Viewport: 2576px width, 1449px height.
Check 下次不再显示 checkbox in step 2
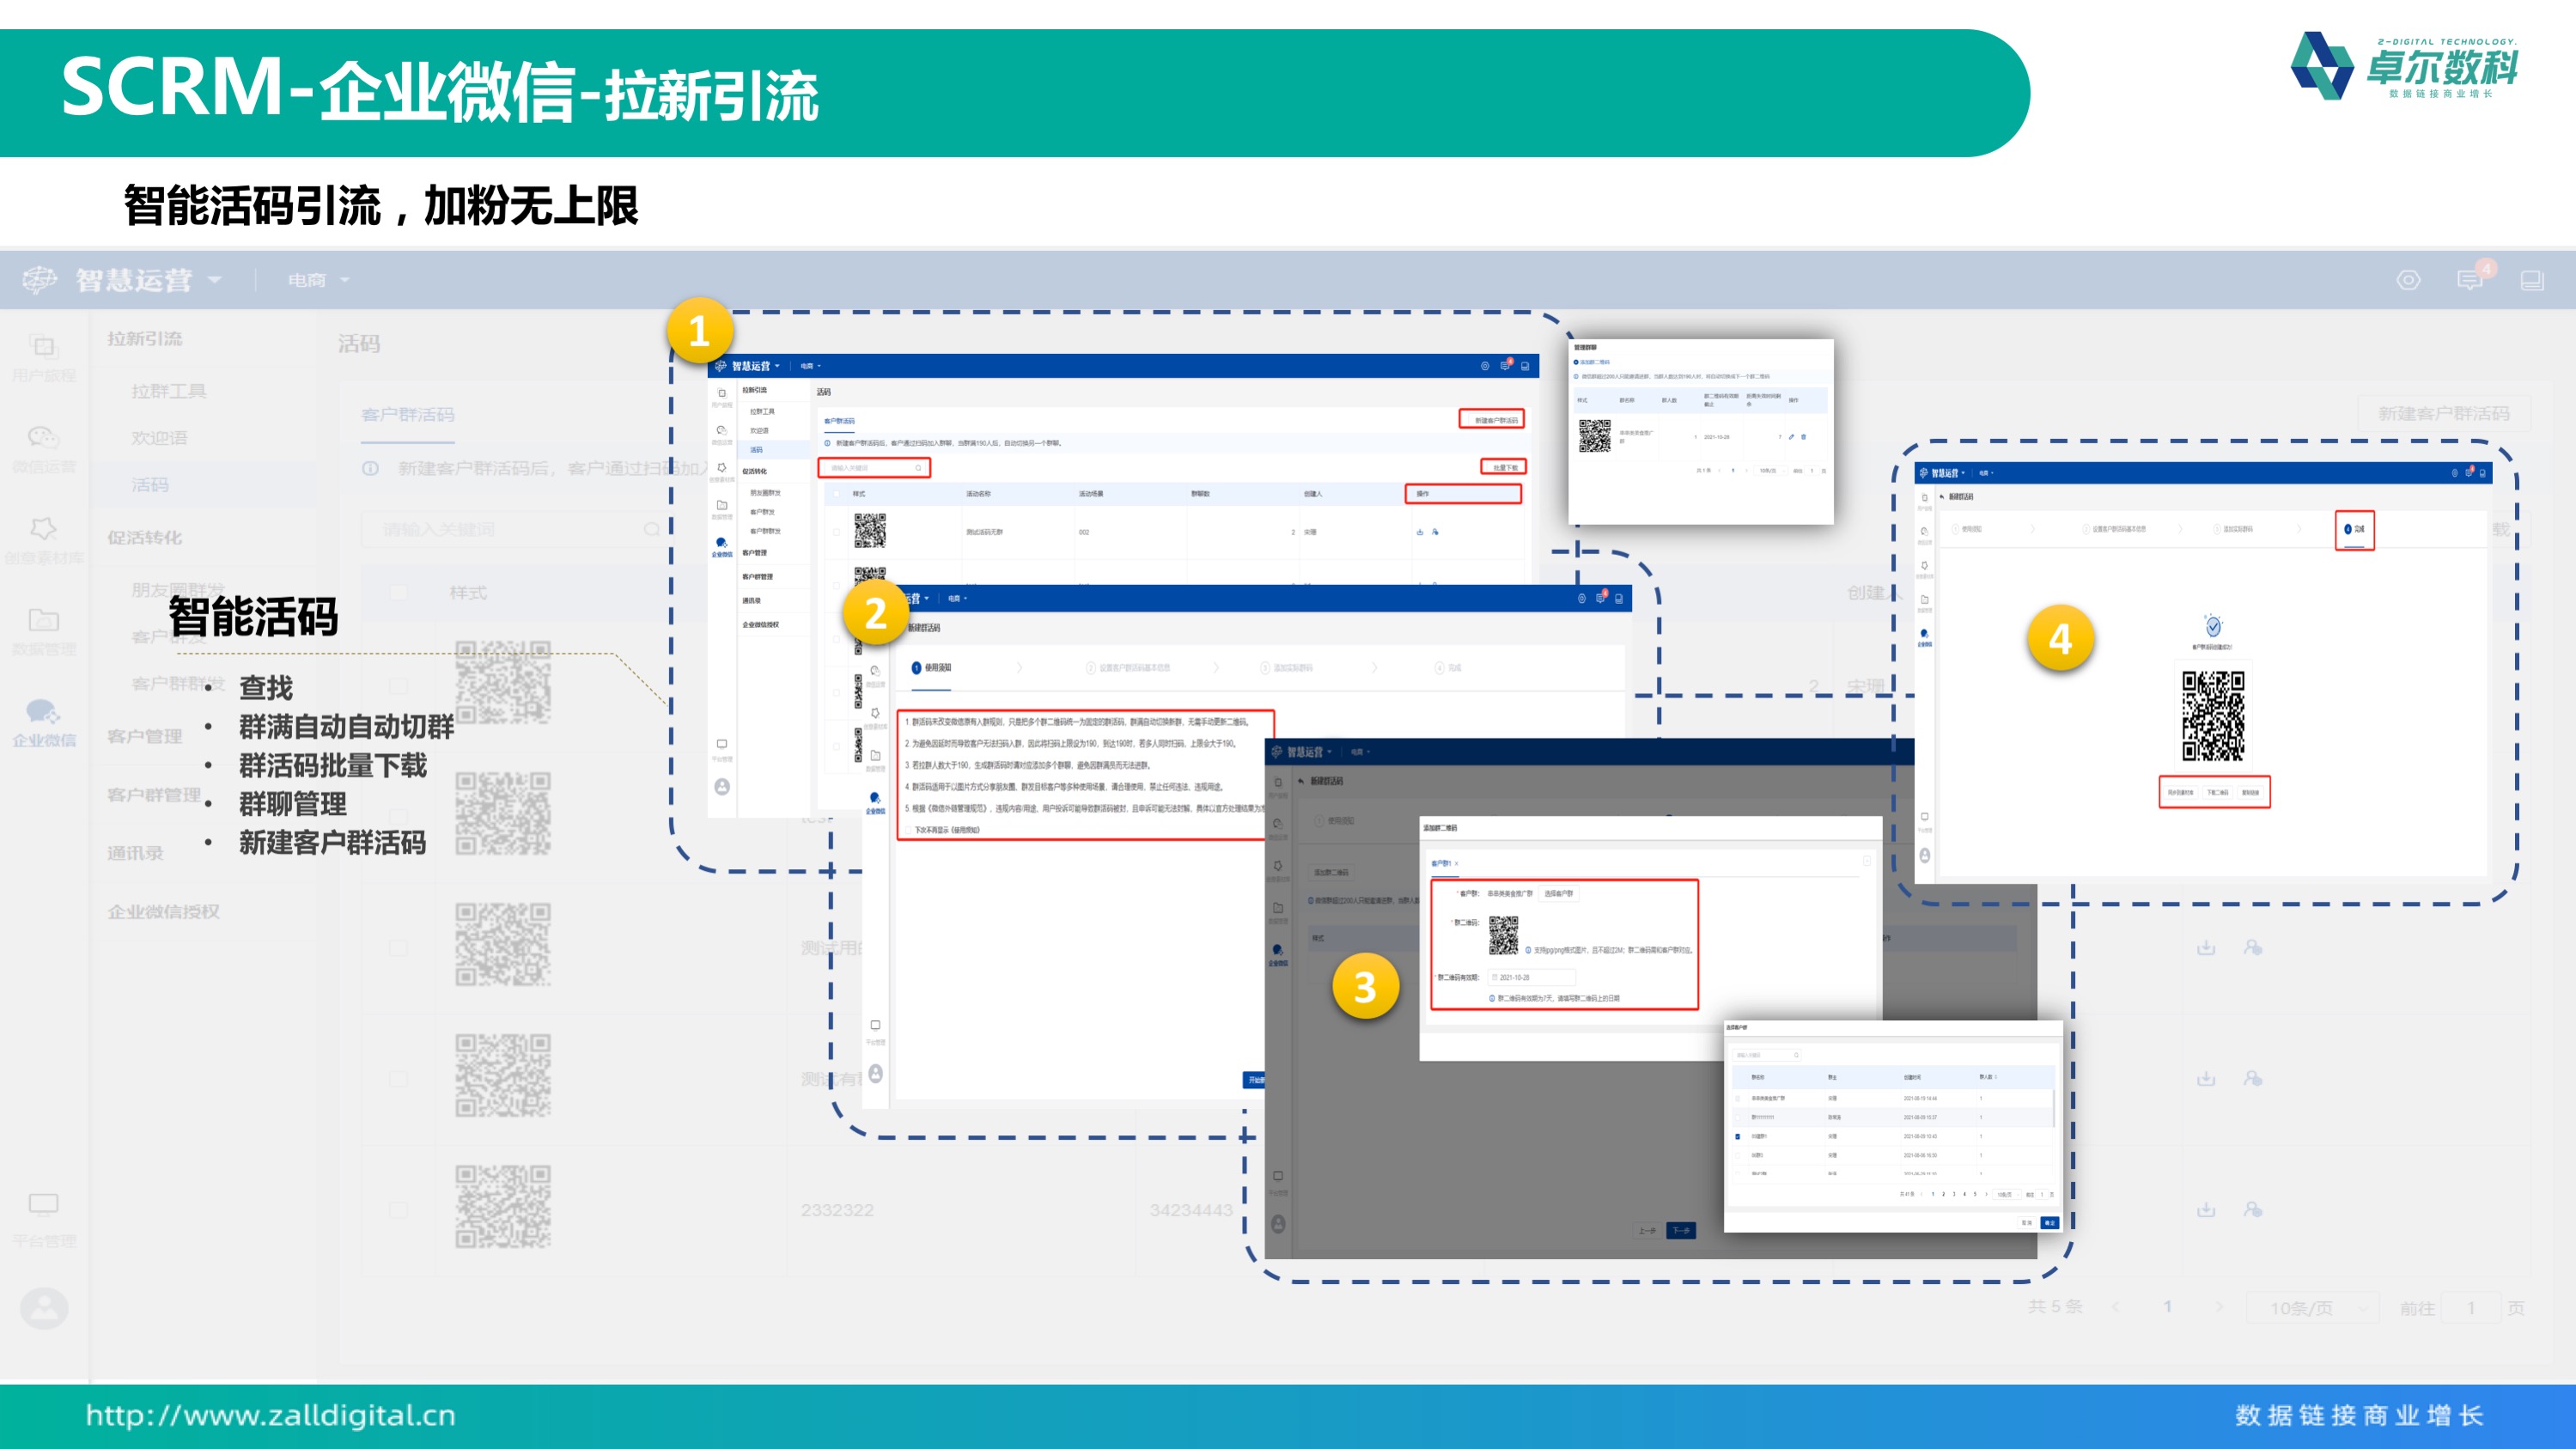(x=909, y=830)
